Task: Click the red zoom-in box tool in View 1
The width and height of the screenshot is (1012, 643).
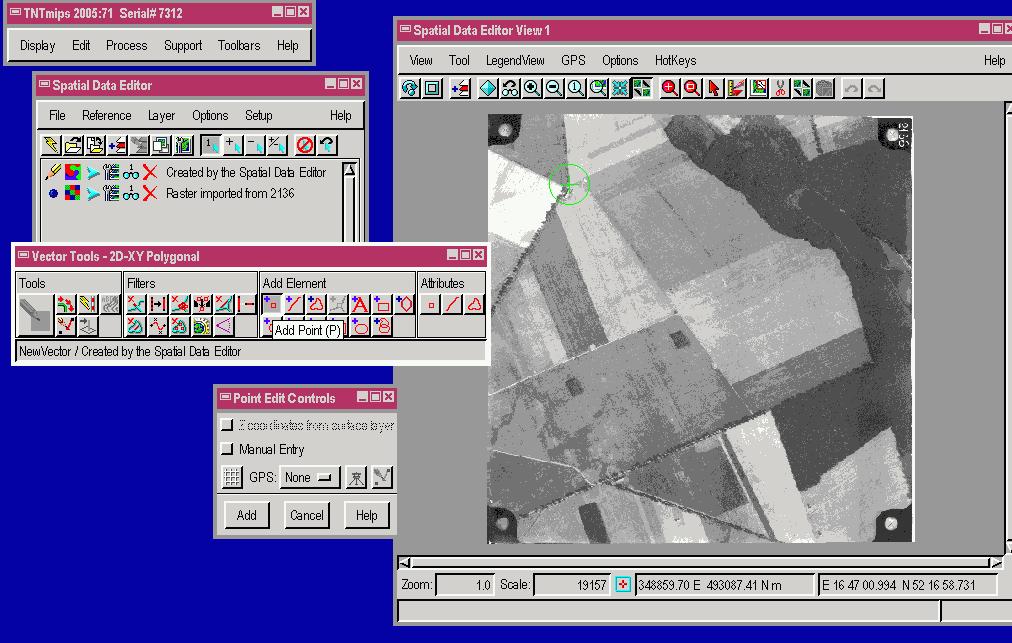Action: pyautogui.click(x=669, y=88)
